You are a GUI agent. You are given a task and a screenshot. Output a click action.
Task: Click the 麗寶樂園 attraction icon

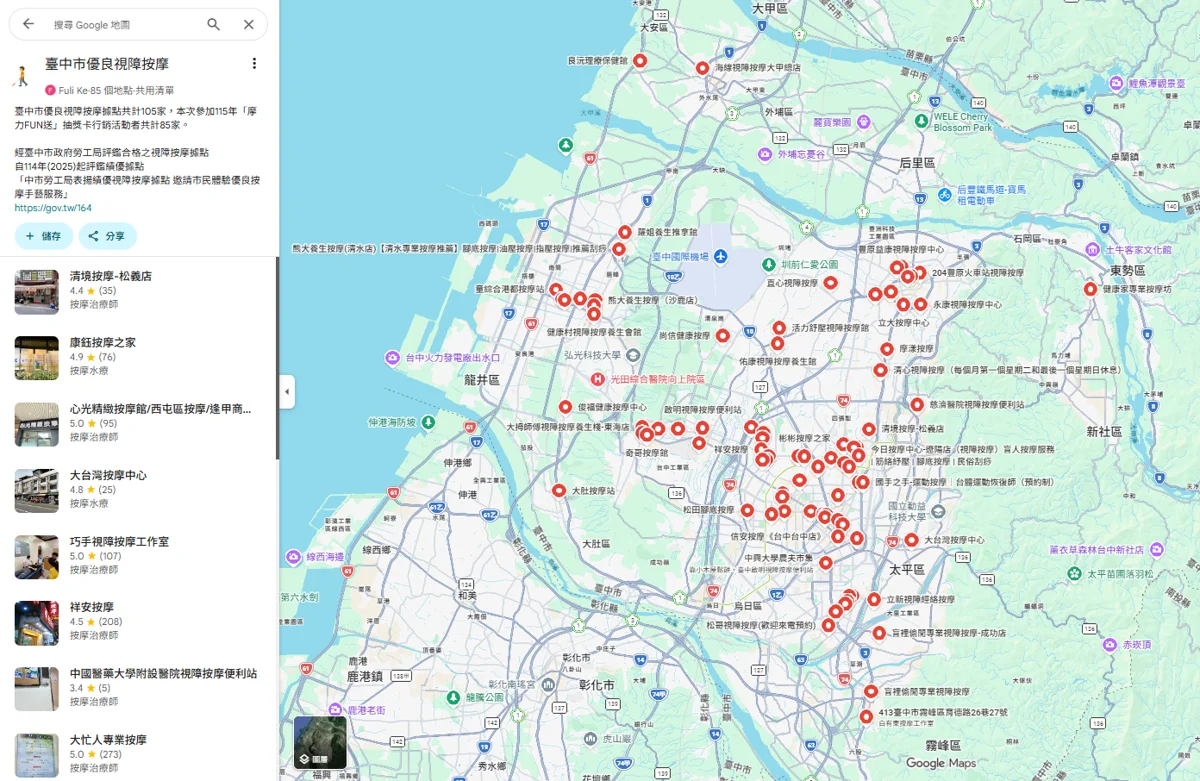tap(863, 122)
